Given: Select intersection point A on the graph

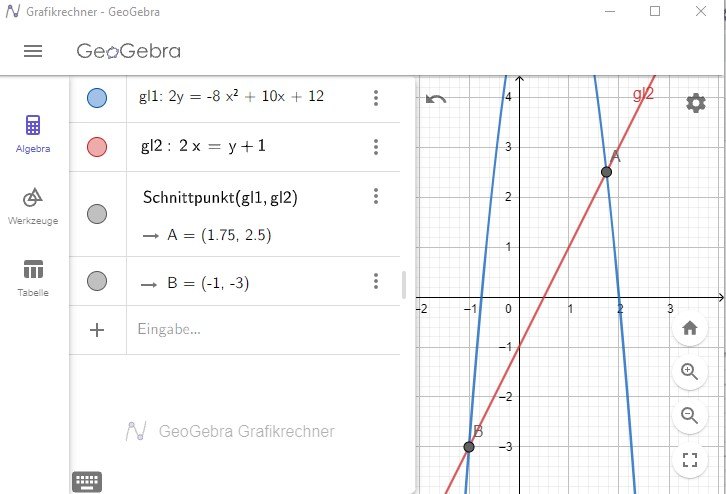Looking at the screenshot, I should 606,172.
